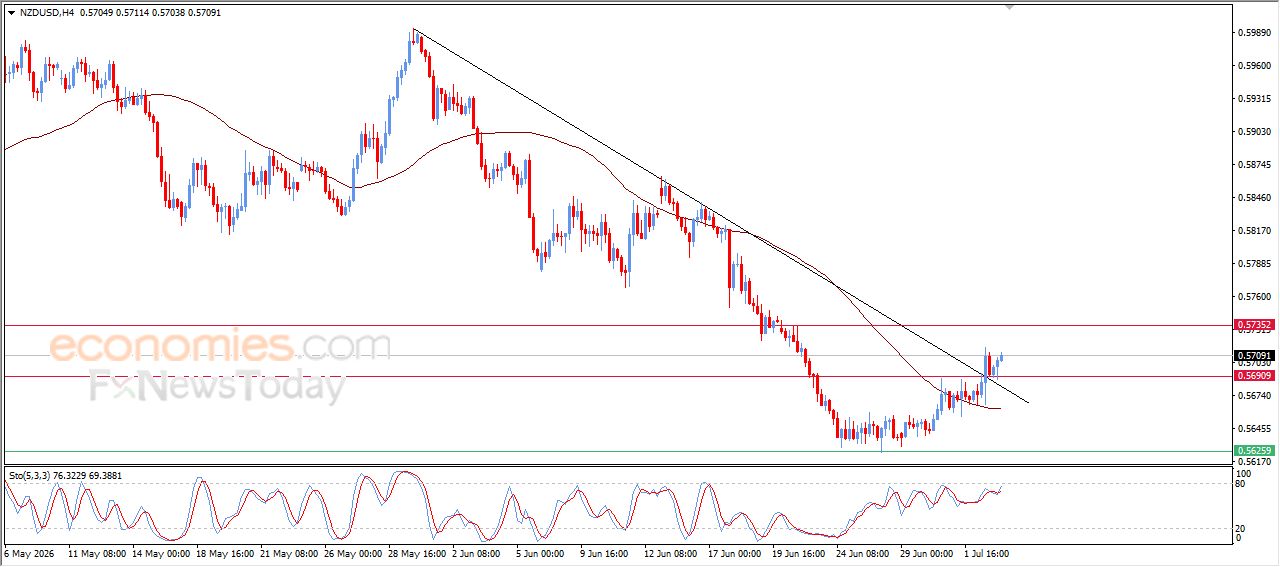Click the 0.58460 price axis label
Screen dimensions: 1280x567
(1254, 198)
